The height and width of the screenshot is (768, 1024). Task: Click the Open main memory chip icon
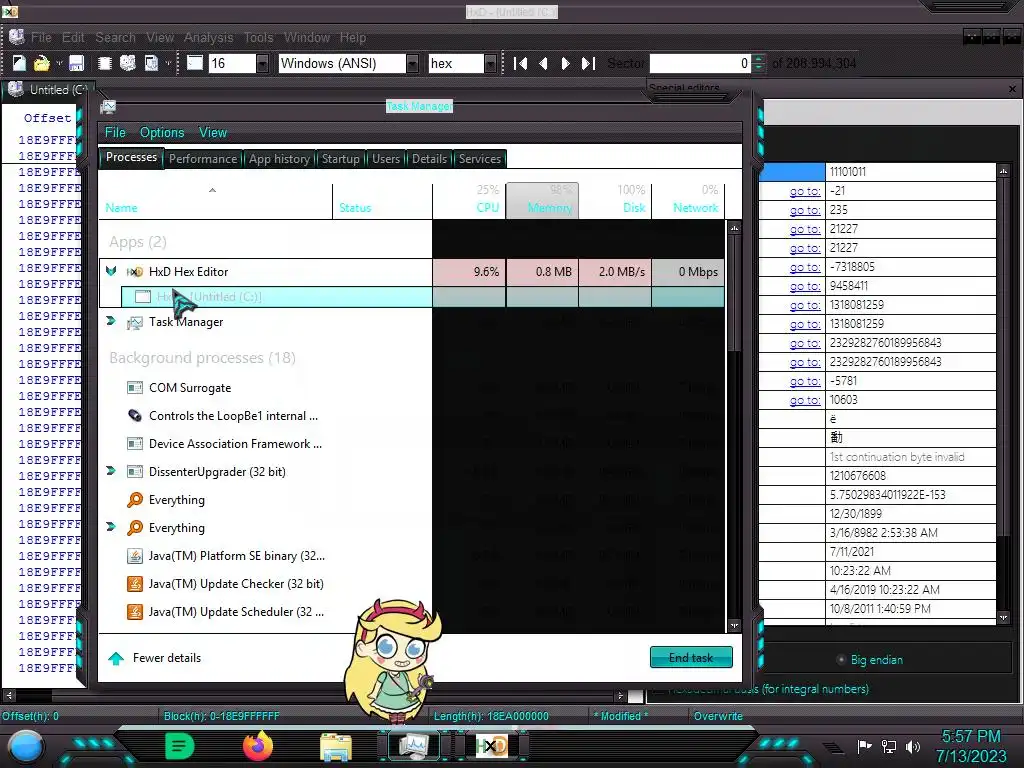[104, 63]
